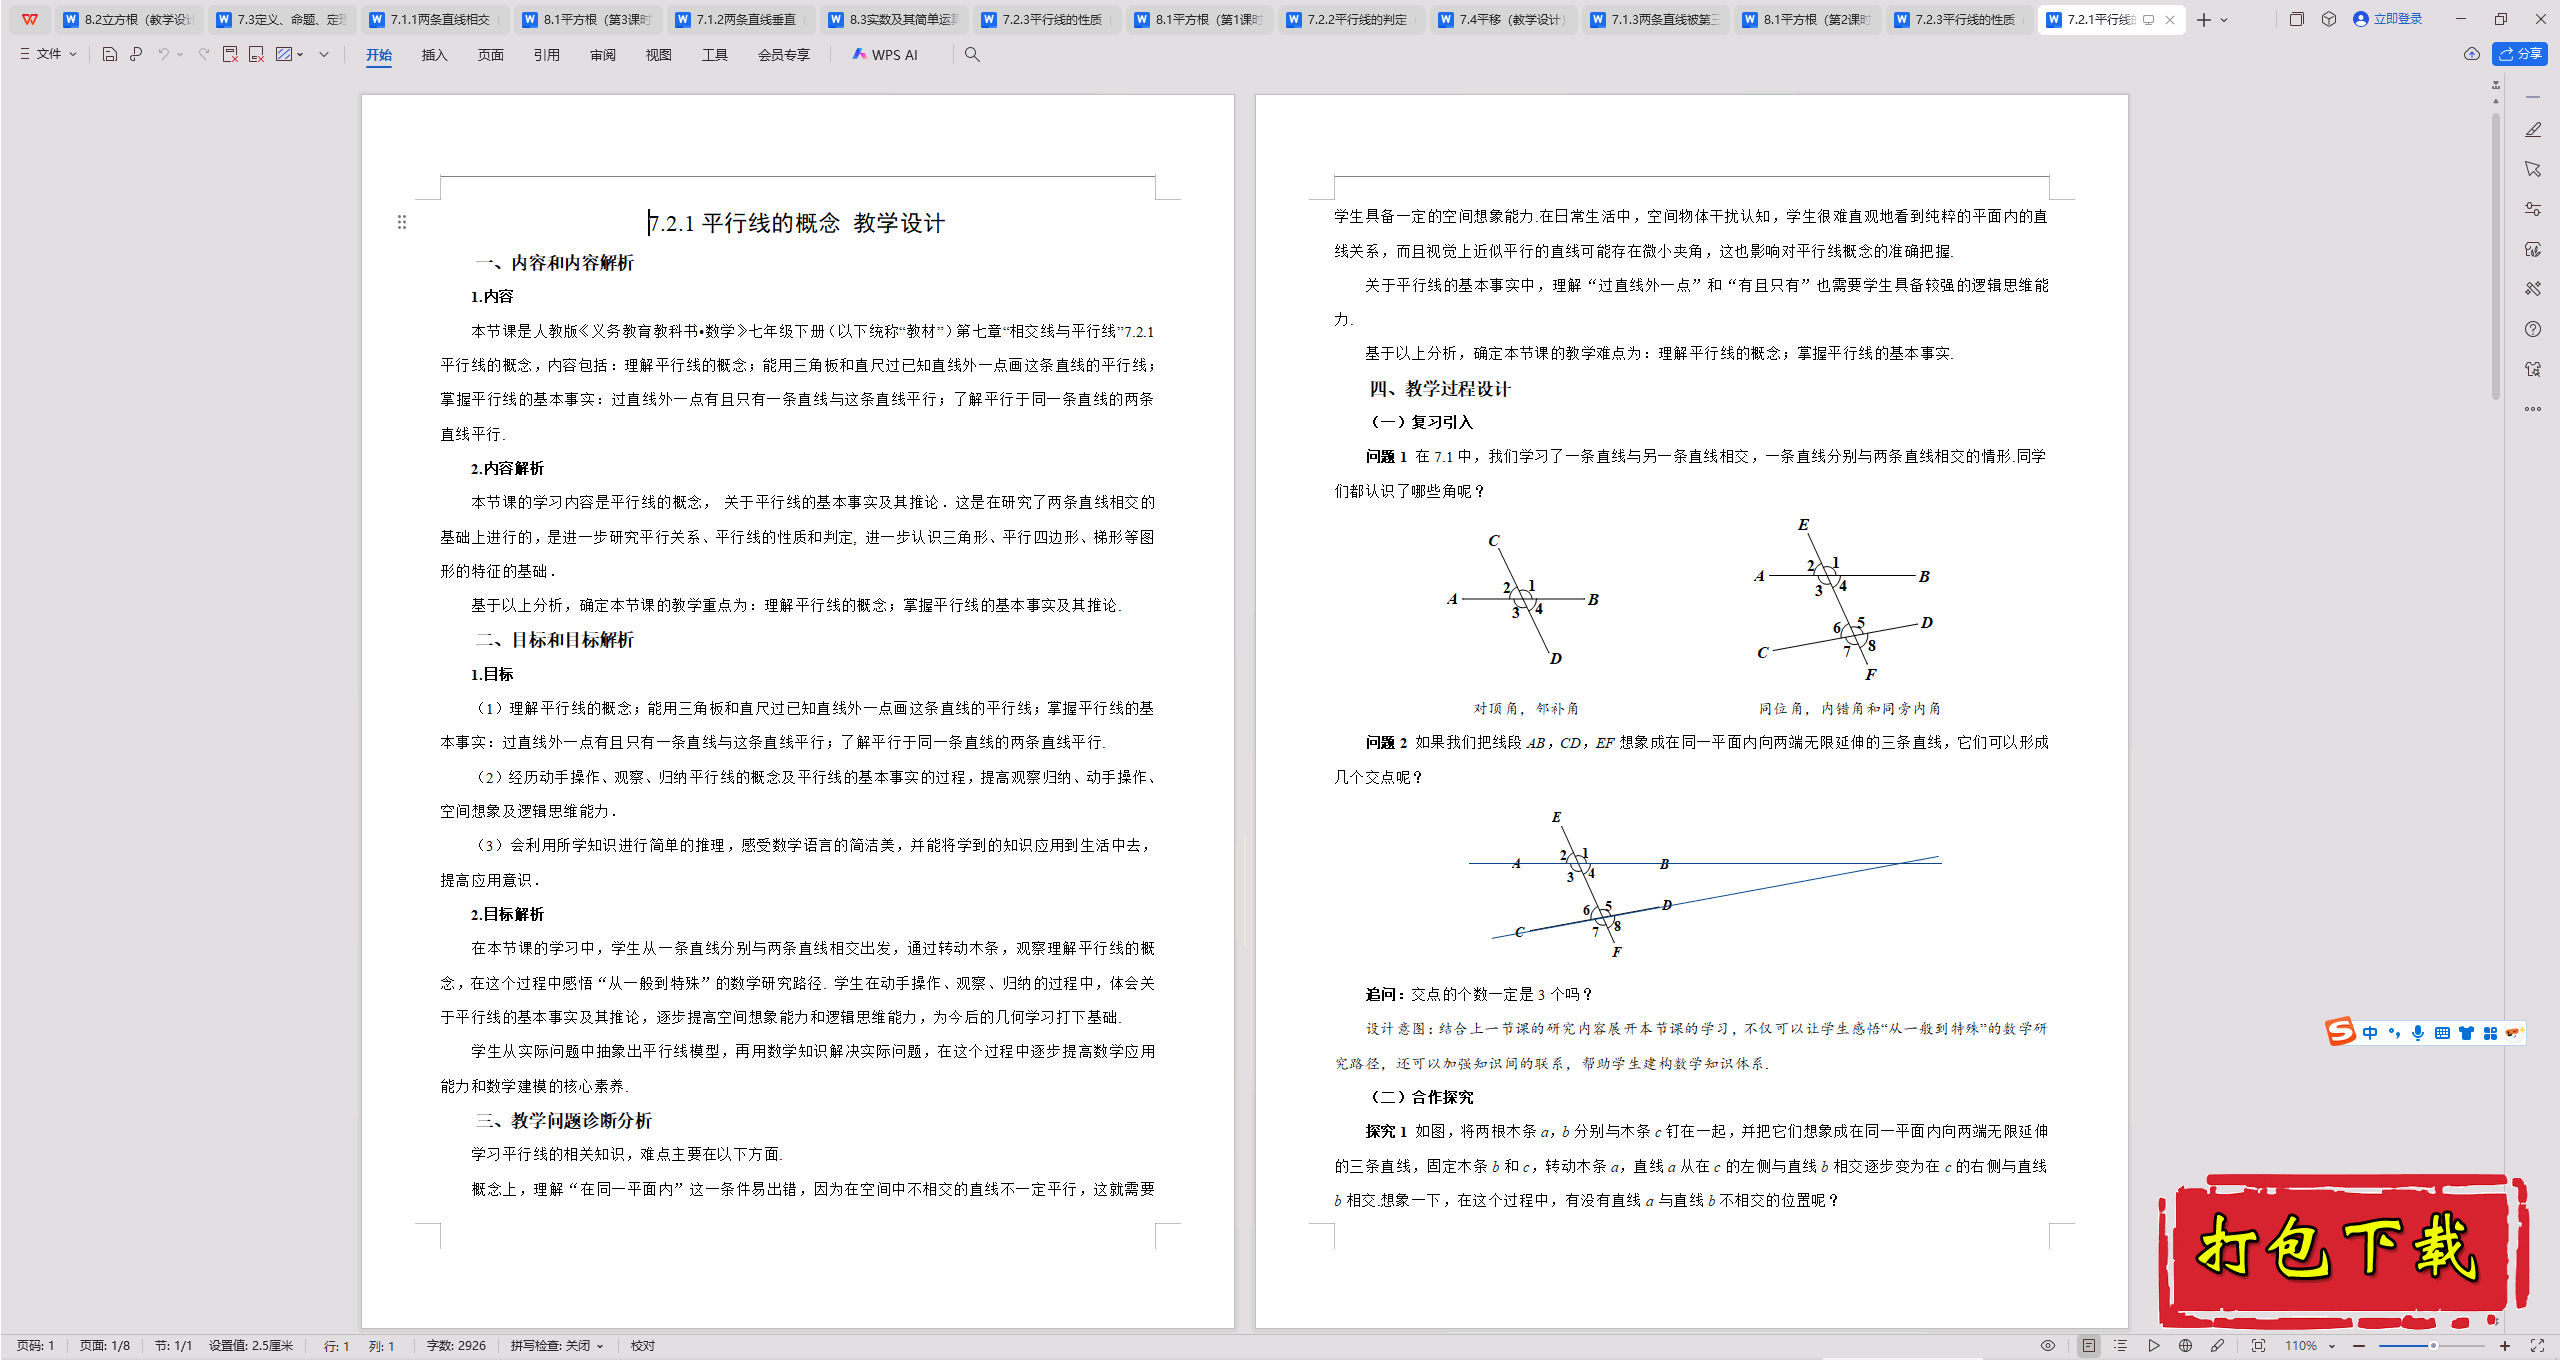Viewport: 2560px width, 1360px height.
Task: Click the striped square quick-access toolbar icon
Action: coord(284,55)
